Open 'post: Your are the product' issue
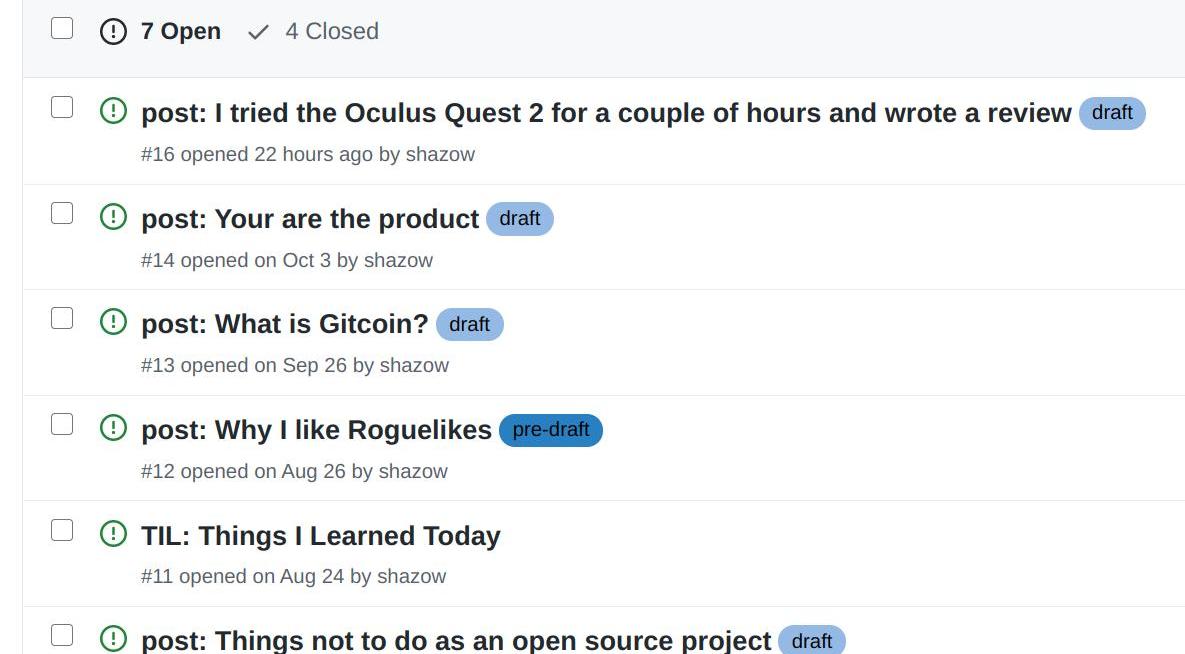 pos(310,219)
